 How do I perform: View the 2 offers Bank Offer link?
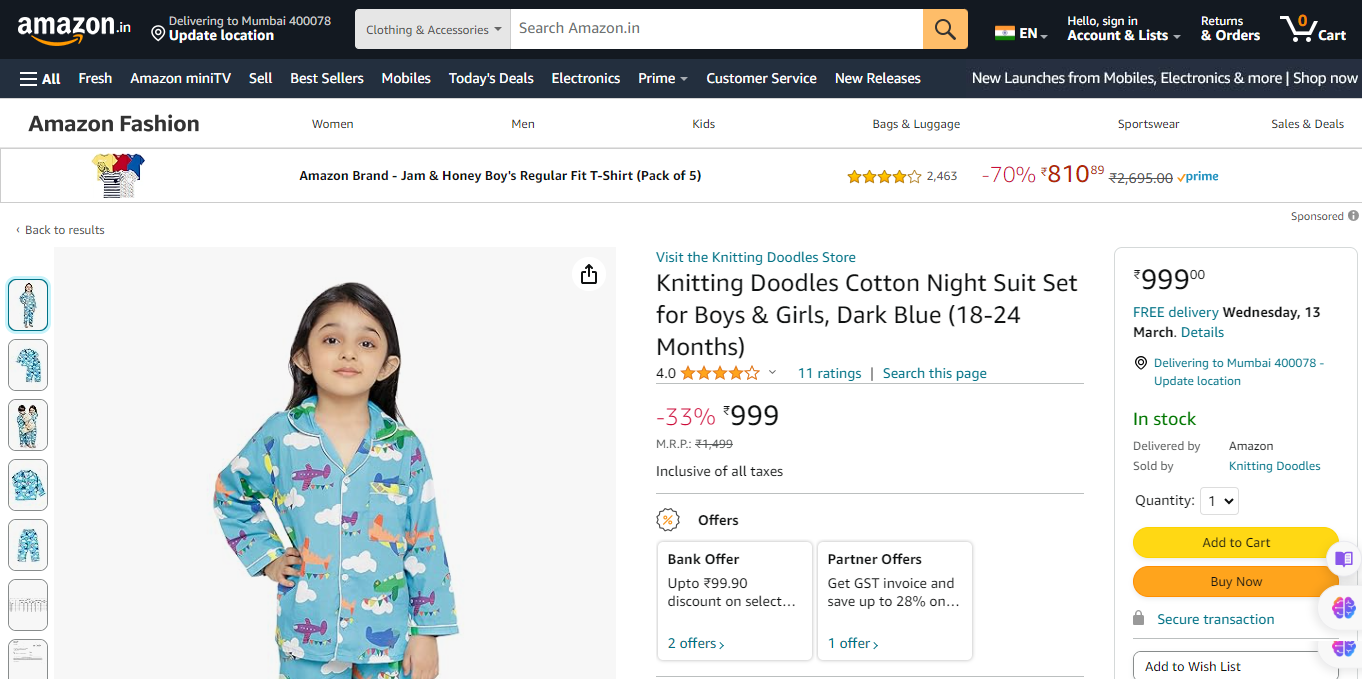[696, 643]
